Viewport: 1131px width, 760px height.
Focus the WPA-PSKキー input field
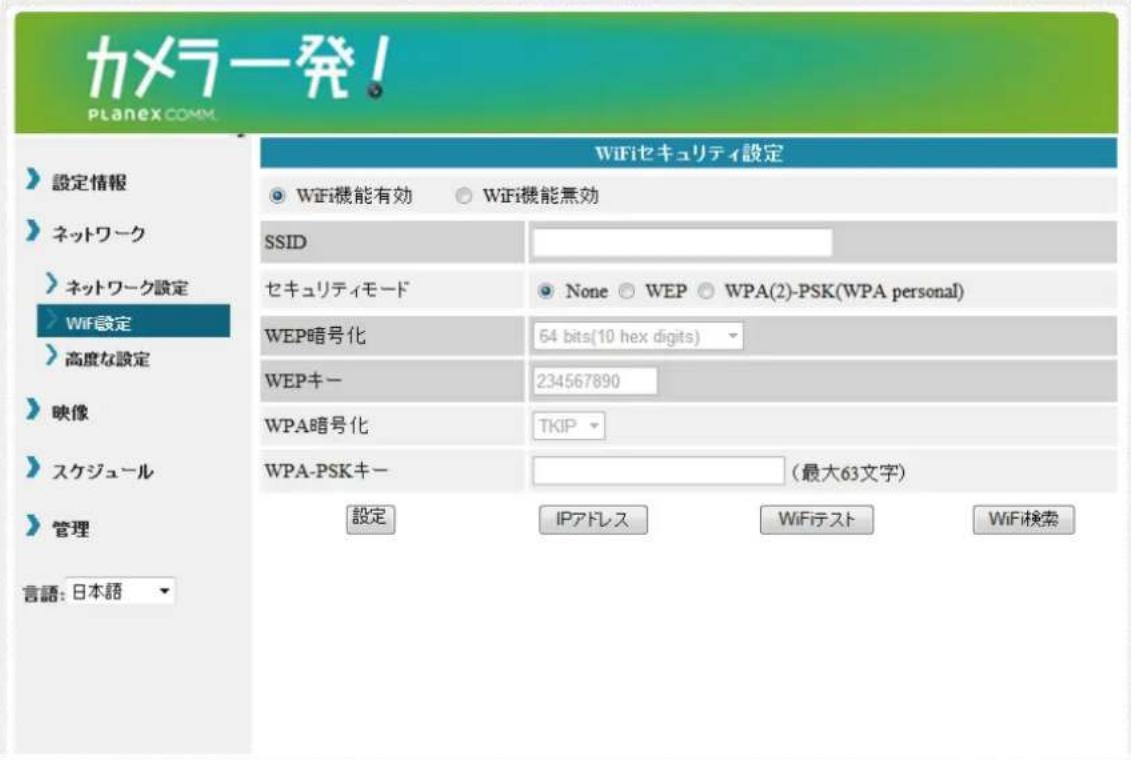point(658,470)
